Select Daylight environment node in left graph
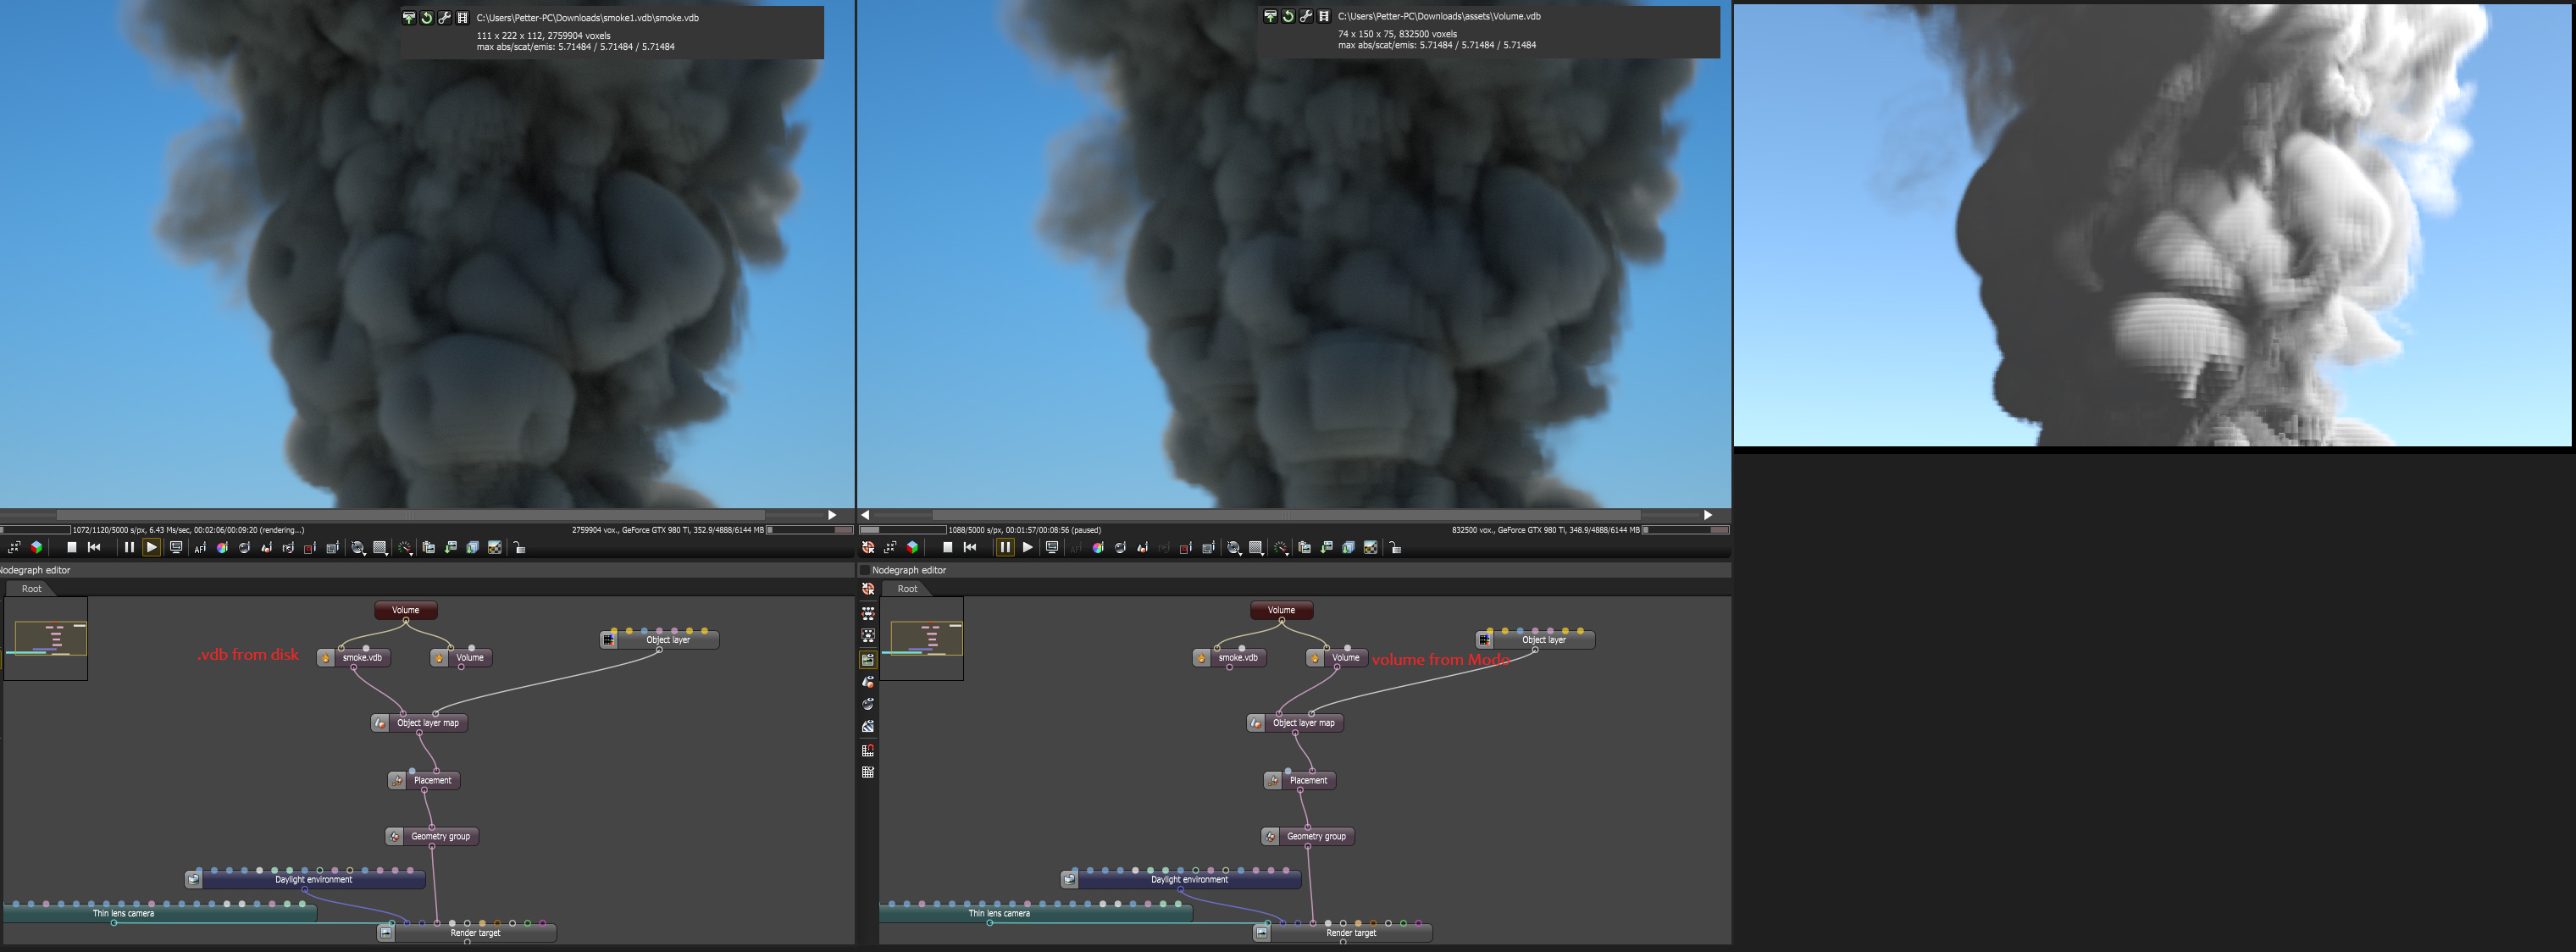 pyautogui.click(x=313, y=880)
